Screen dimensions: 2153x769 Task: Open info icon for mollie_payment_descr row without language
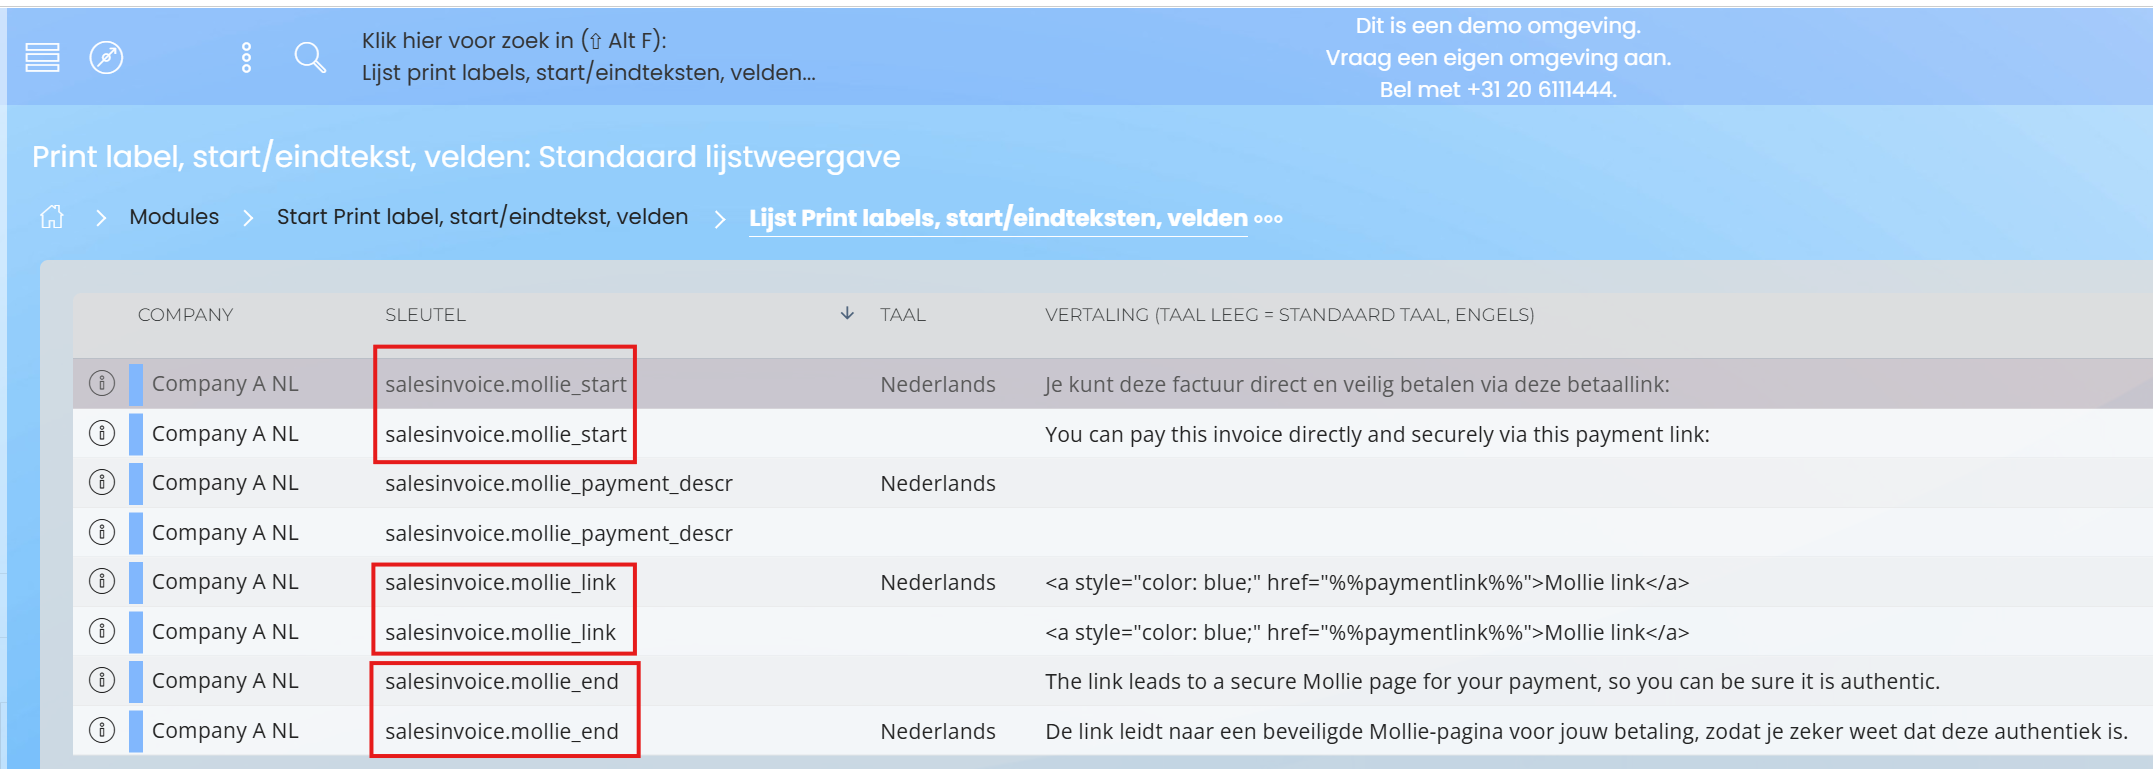pos(102,532)
